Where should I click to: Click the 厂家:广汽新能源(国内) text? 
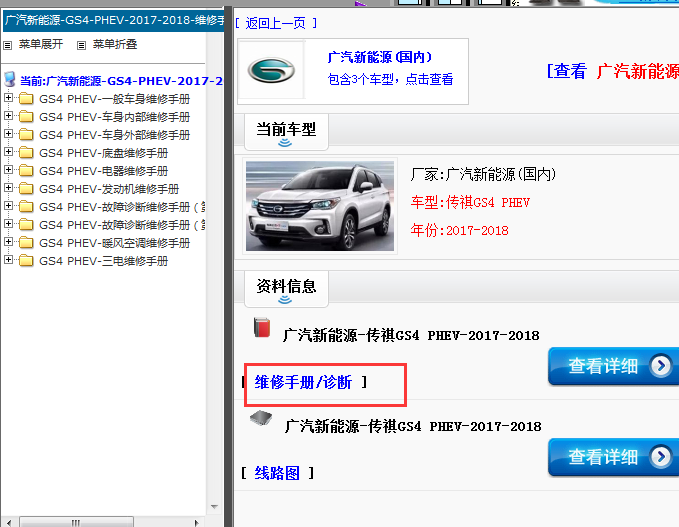(x=483, y=174)
